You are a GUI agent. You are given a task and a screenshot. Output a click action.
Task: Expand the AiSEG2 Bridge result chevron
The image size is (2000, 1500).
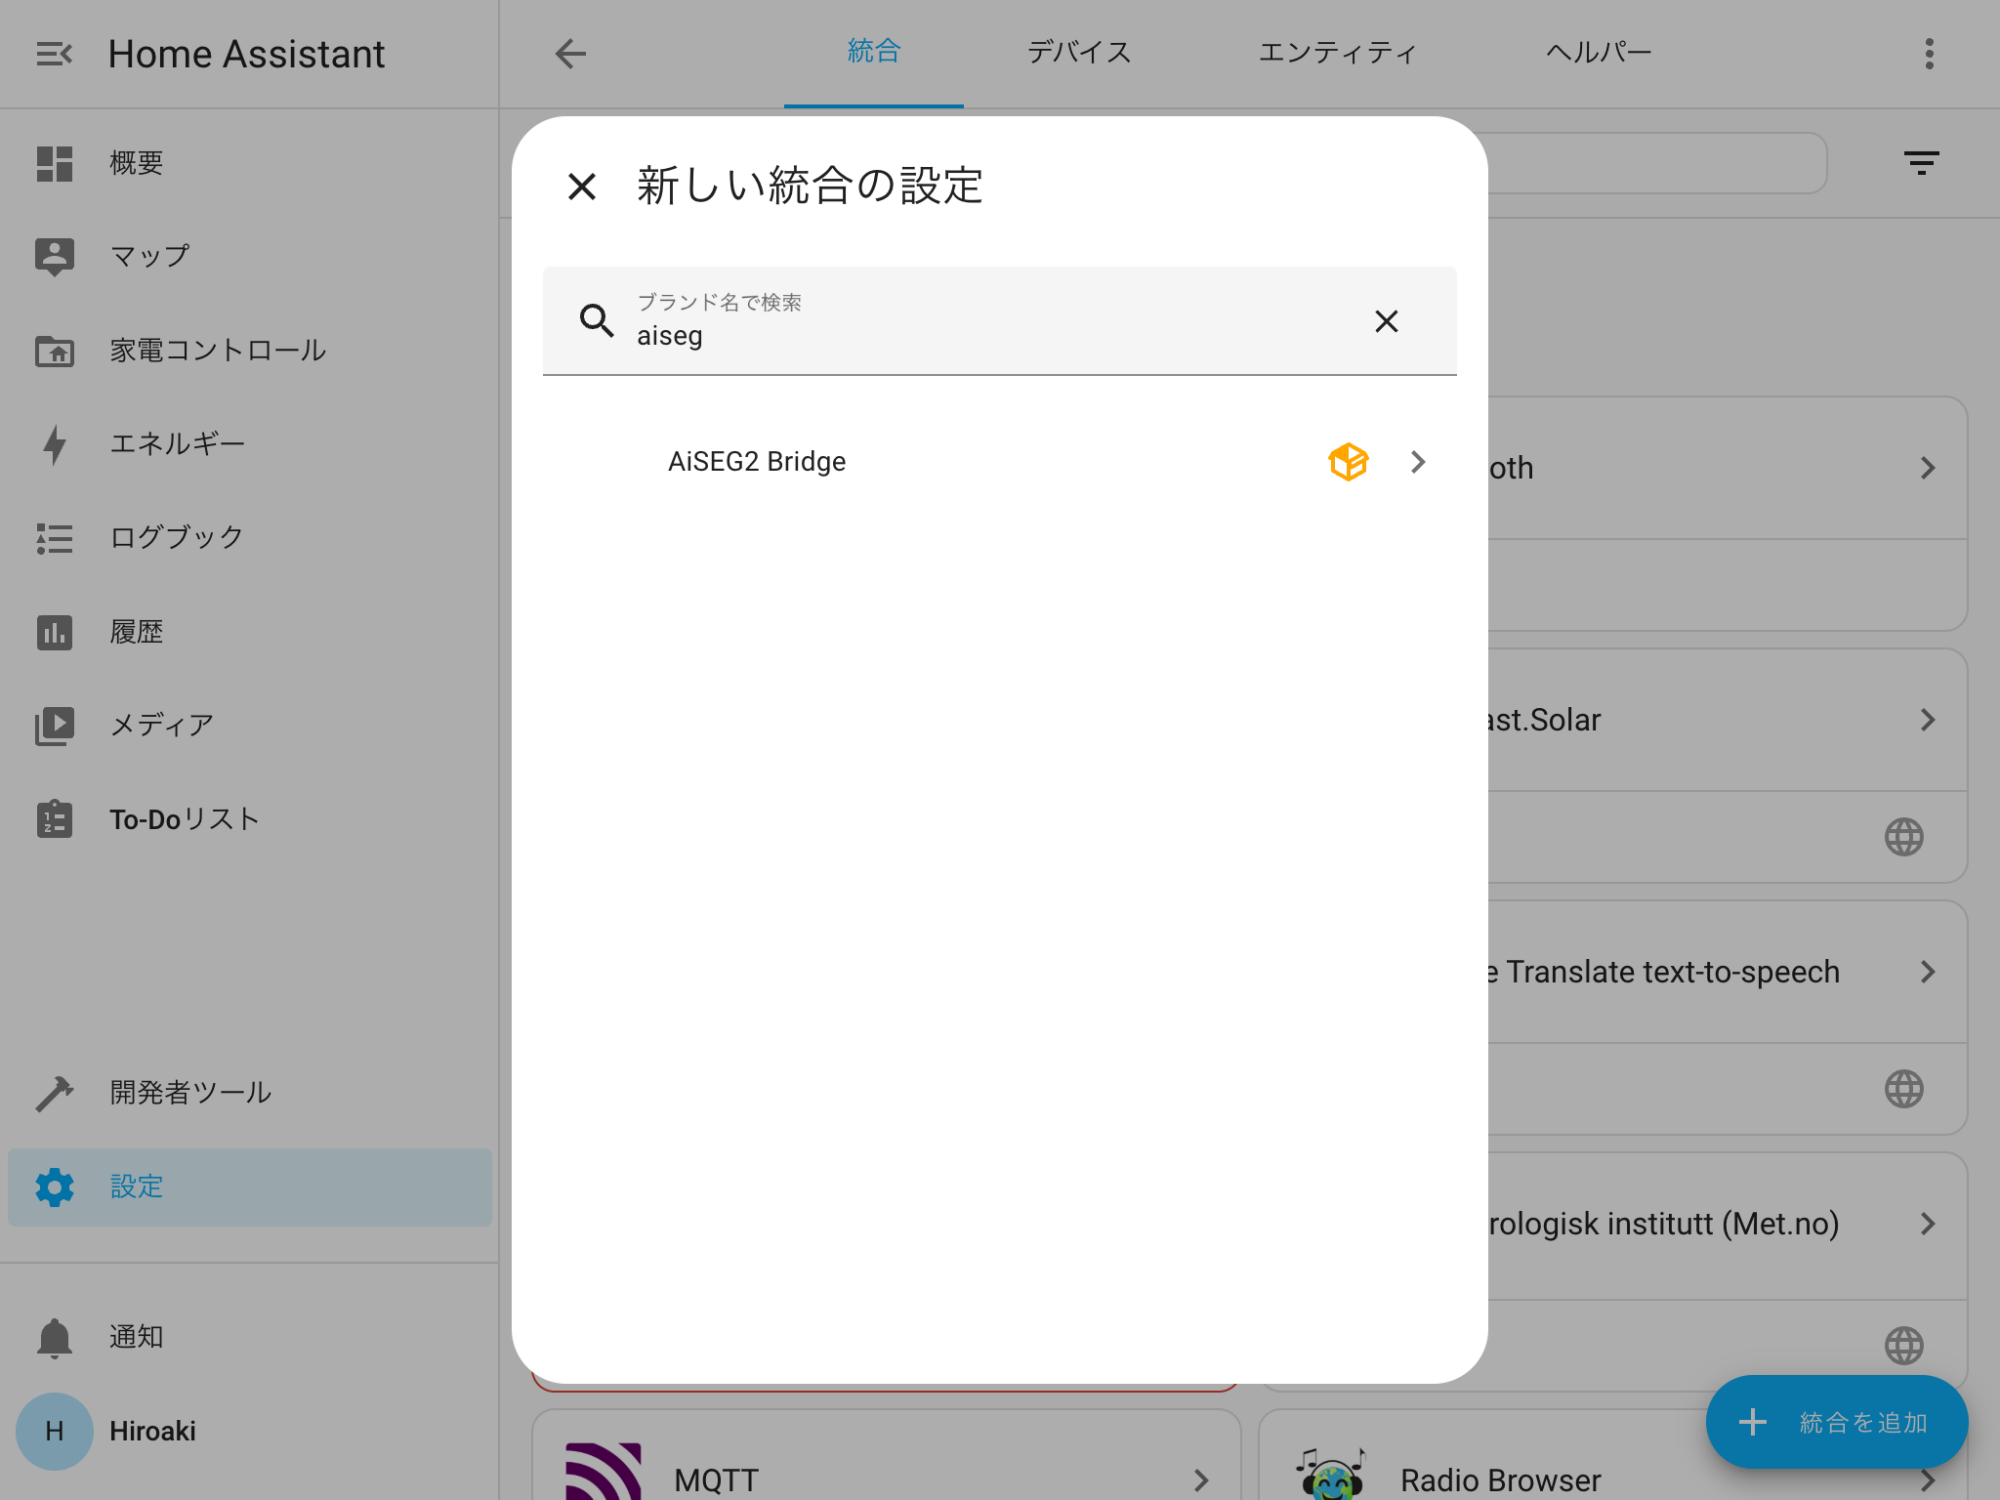tap(1418, 462)
